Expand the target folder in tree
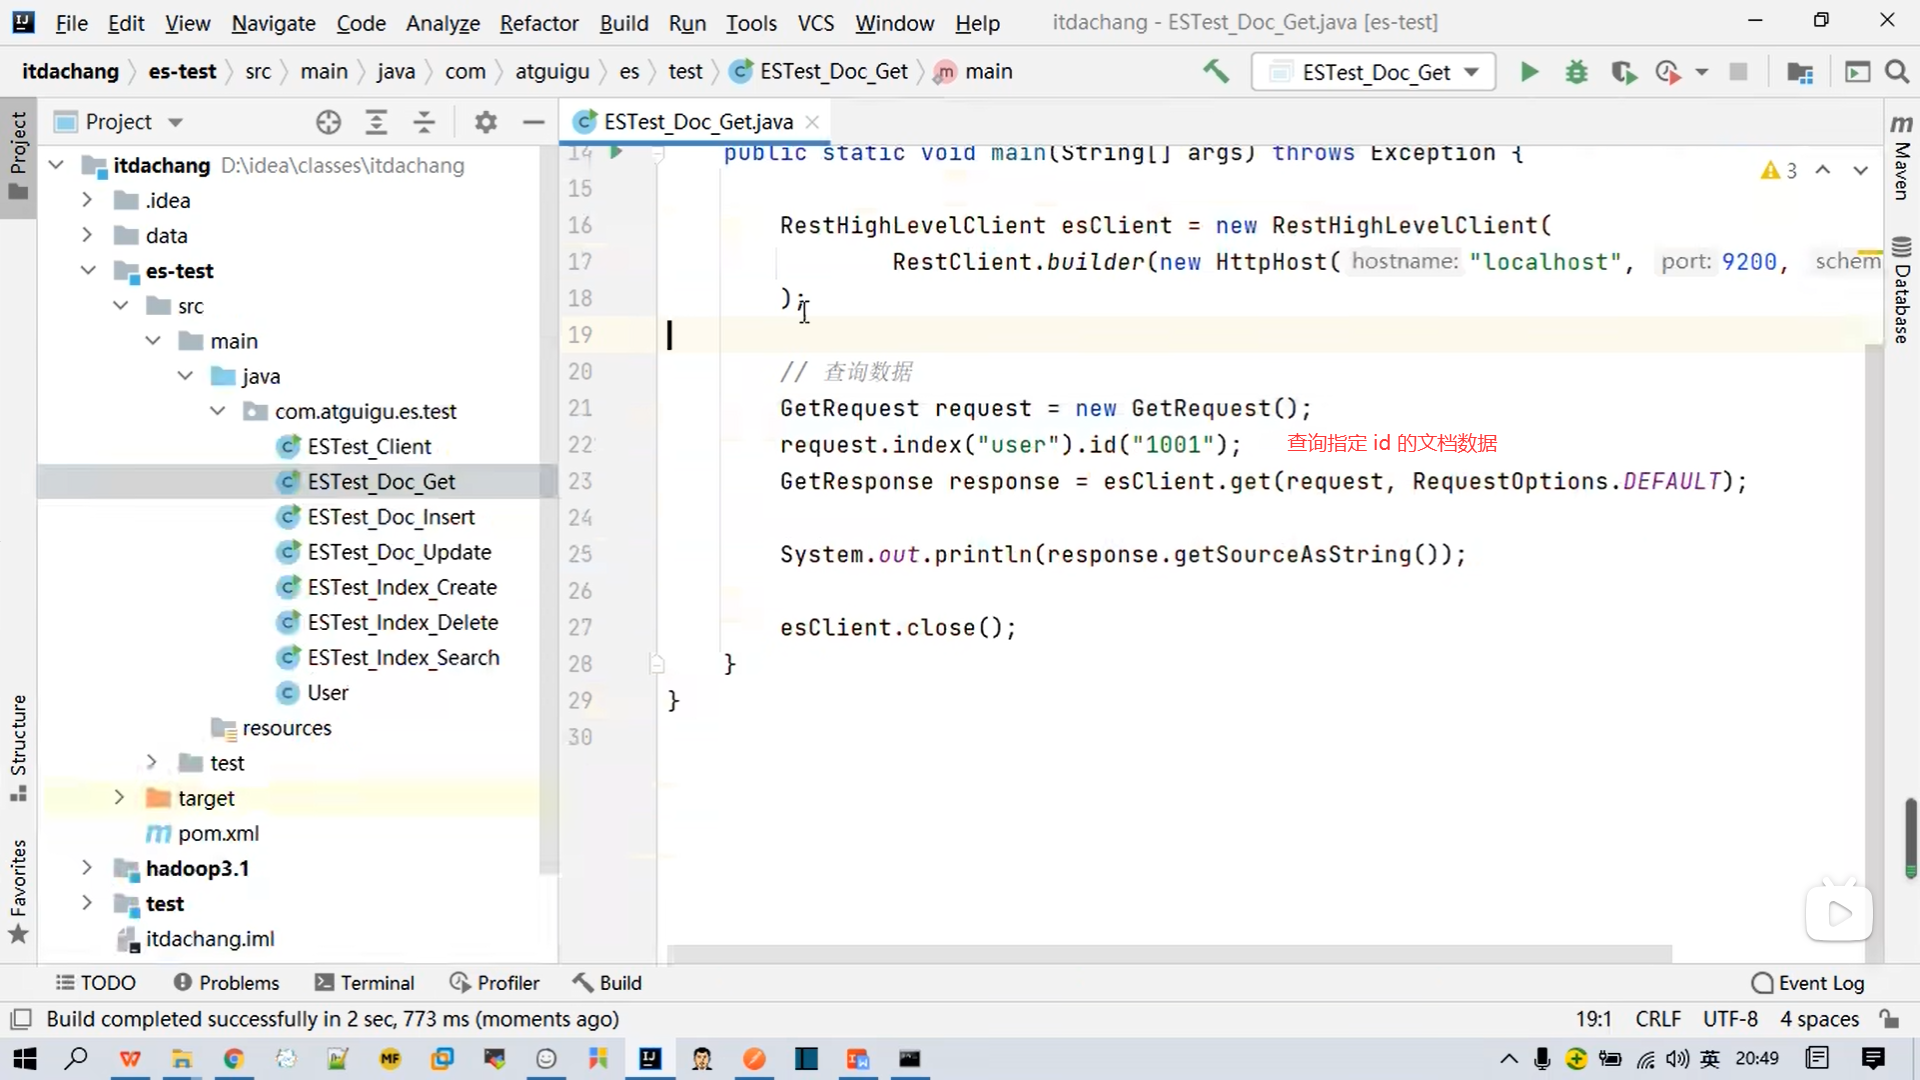 [x=119, y=797]
